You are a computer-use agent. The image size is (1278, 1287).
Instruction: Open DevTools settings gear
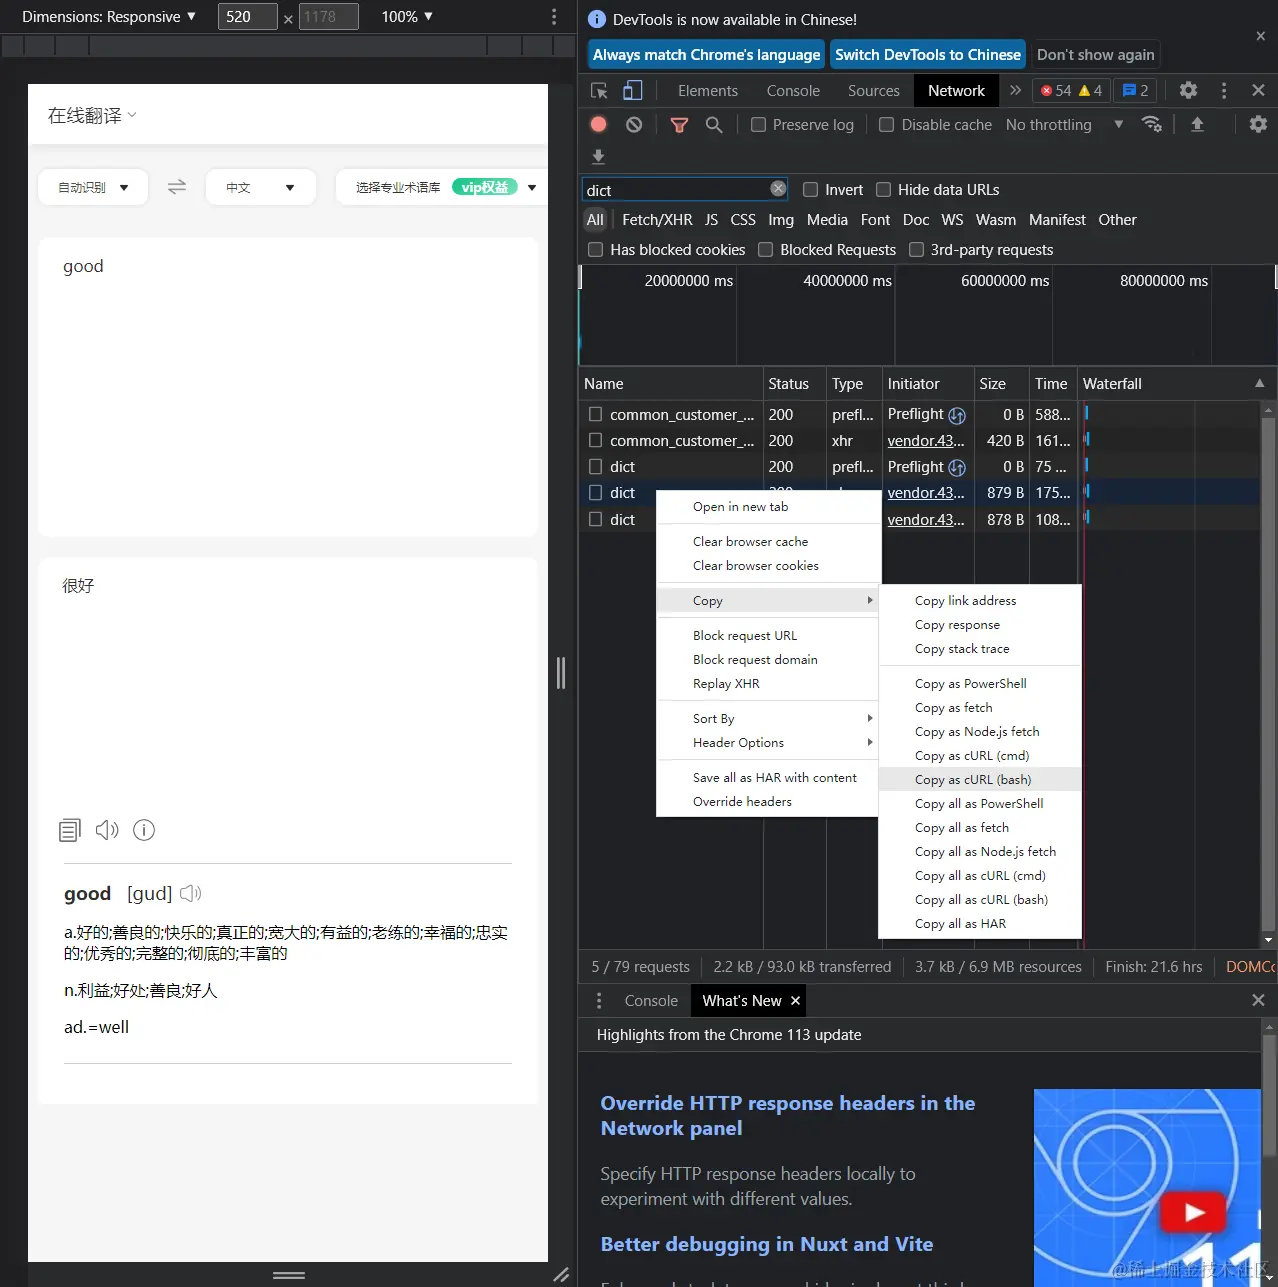pos(1188,90)
